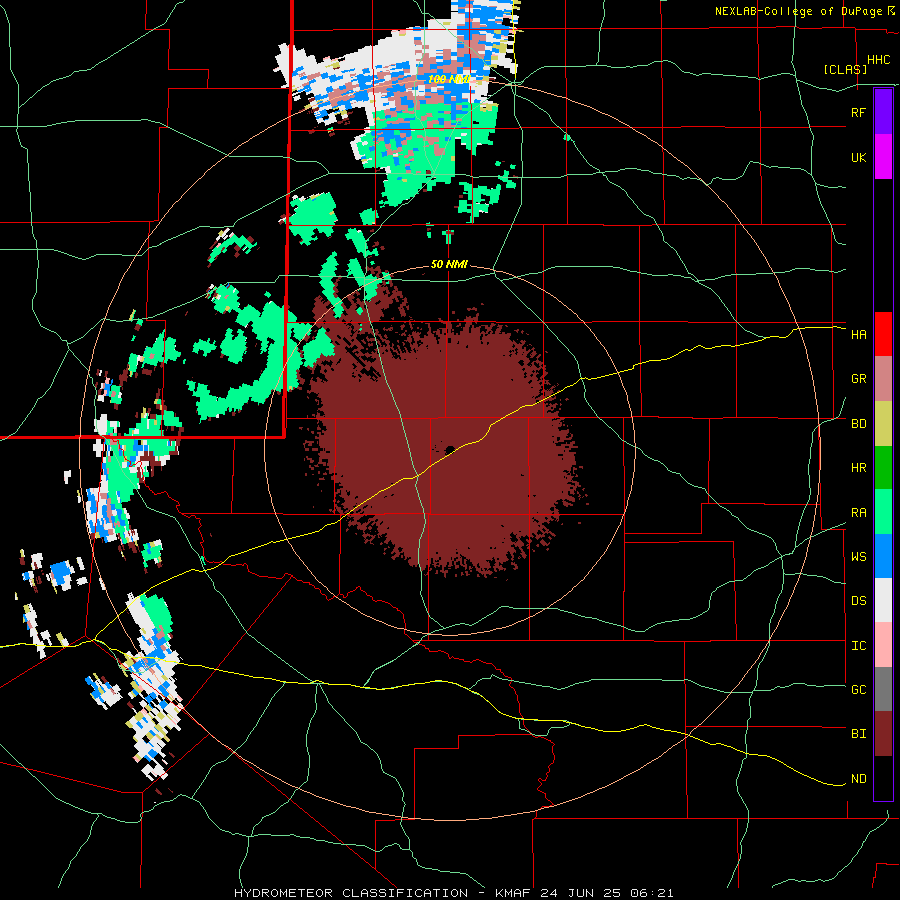Click the ND legend label
Viewport: 900px width, 900px height.
click(858, 779)
